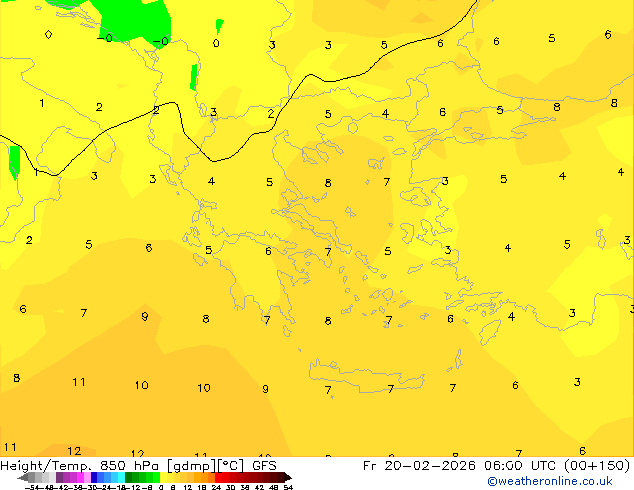The height and width of the screenshot is (490, 634).
Task: Click the '(00+150)' forecast offset text
Action: (597, 466)
